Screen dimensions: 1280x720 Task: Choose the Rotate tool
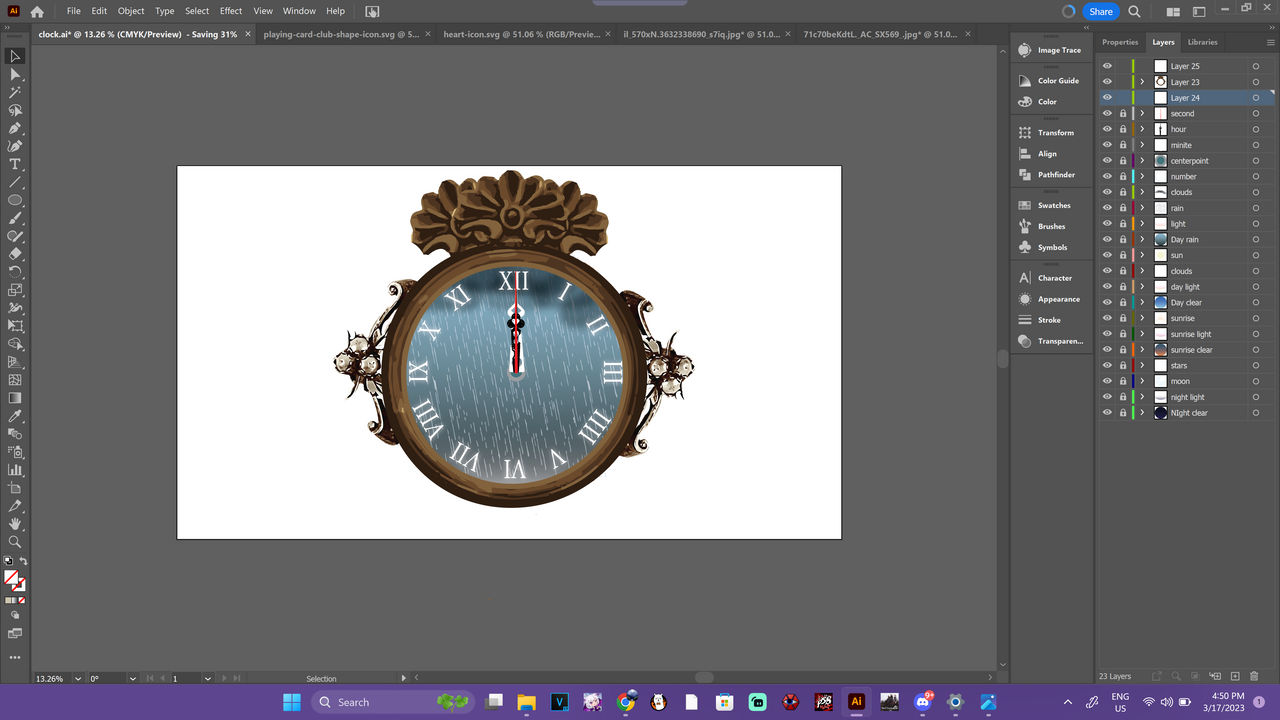click(15, 272)
